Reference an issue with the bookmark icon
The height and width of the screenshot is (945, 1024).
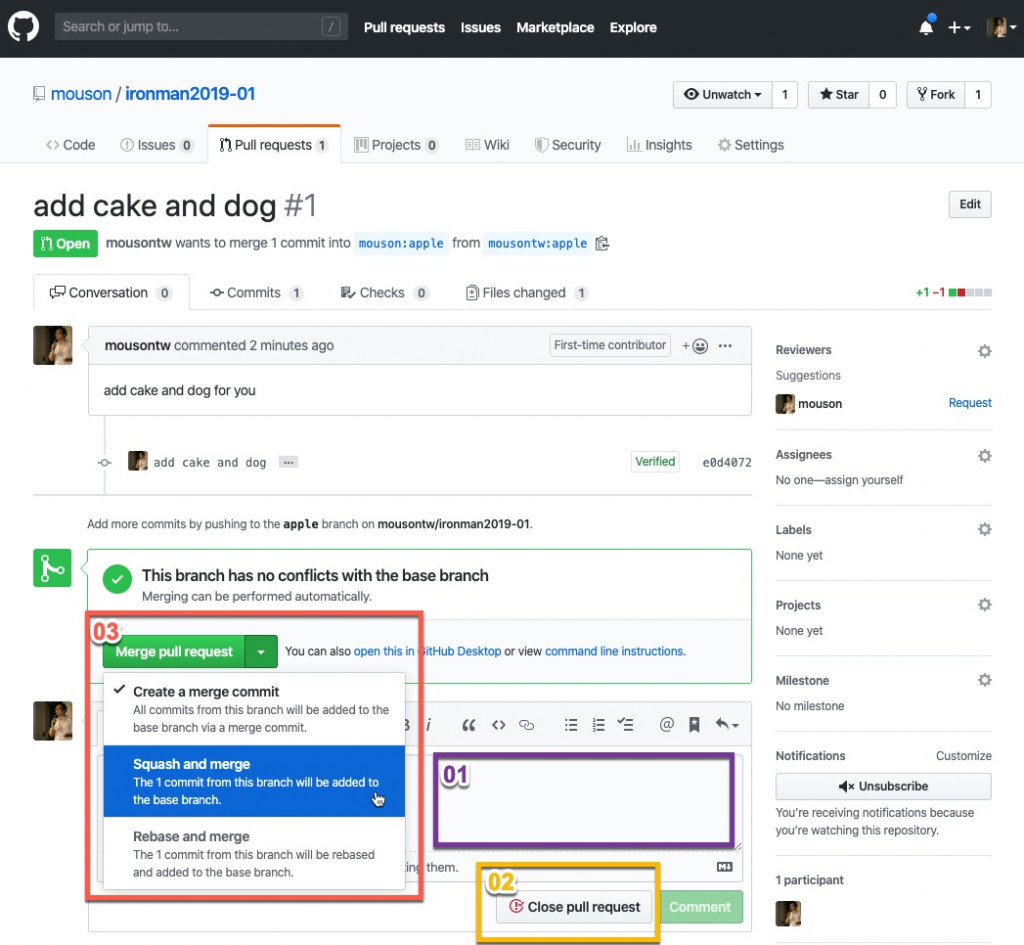694,725
